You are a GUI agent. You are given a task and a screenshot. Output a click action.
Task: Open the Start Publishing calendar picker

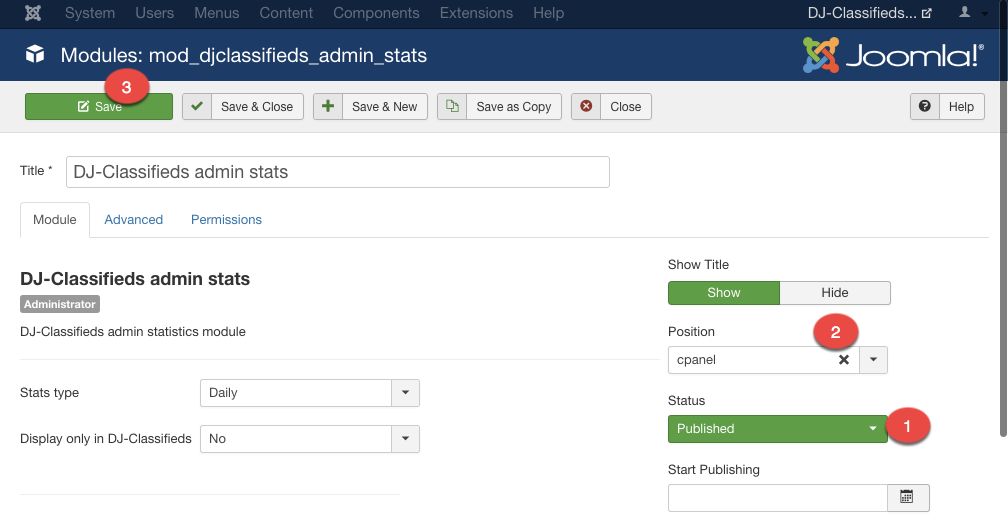pyautogui.click(x=908, y=498)
